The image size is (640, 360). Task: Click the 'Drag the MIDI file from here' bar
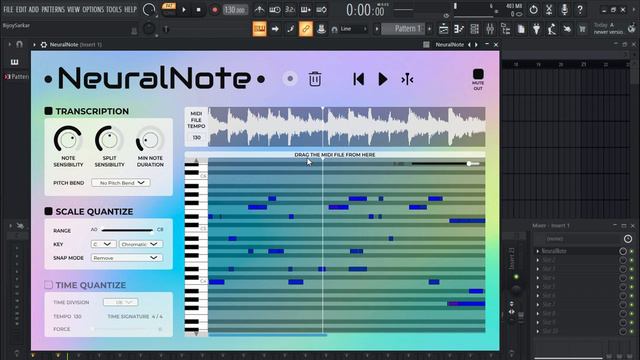pos(335,155)
